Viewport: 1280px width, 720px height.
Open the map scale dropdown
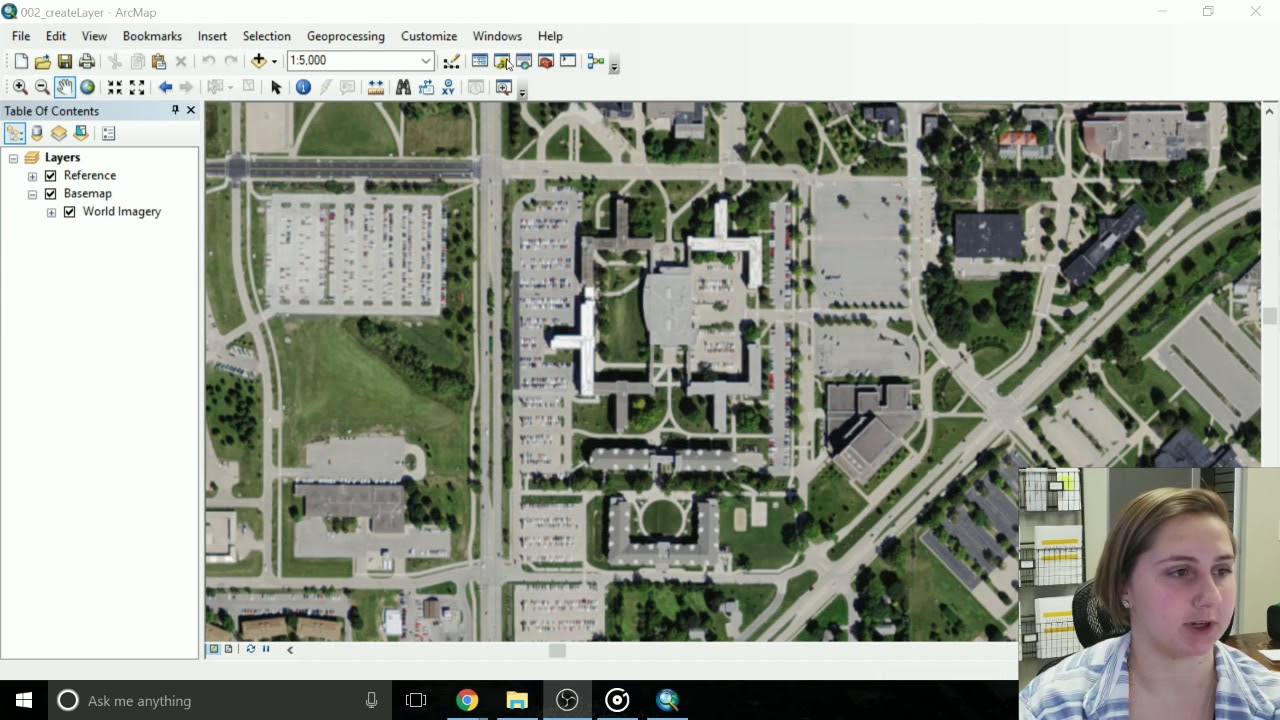425,61
